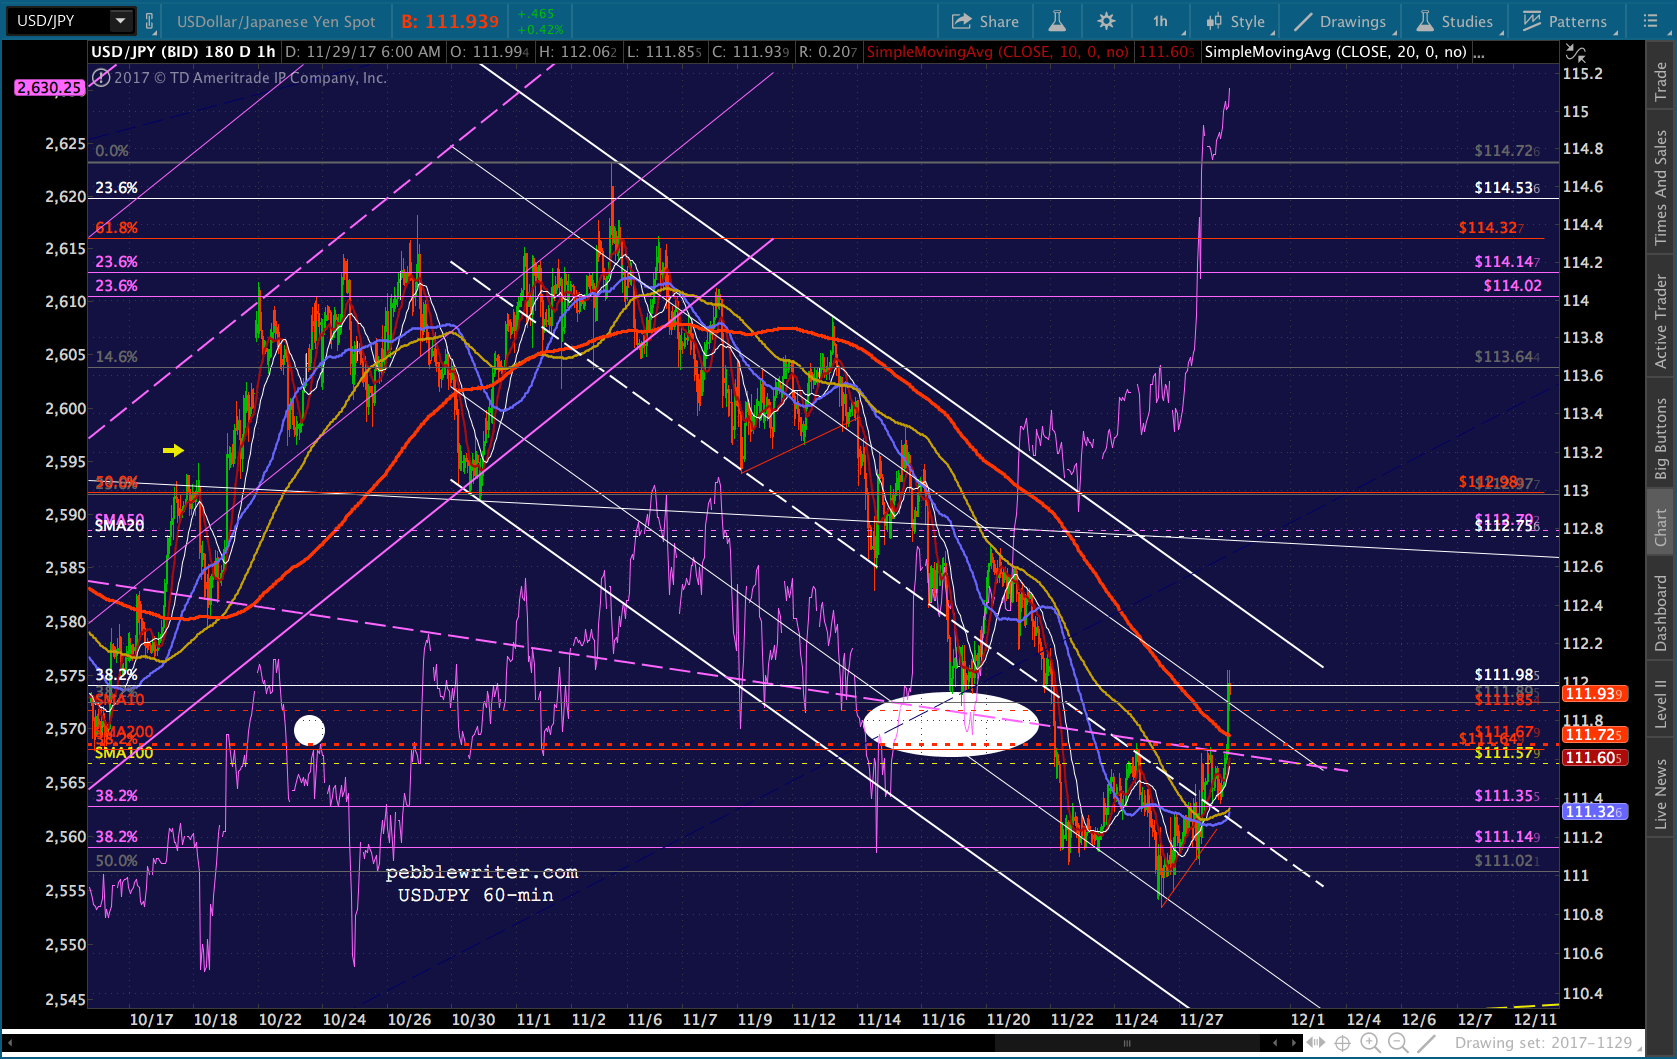Click the 115.2 price axis label
The image size is (1677, 1059).
pos(1583,74)
